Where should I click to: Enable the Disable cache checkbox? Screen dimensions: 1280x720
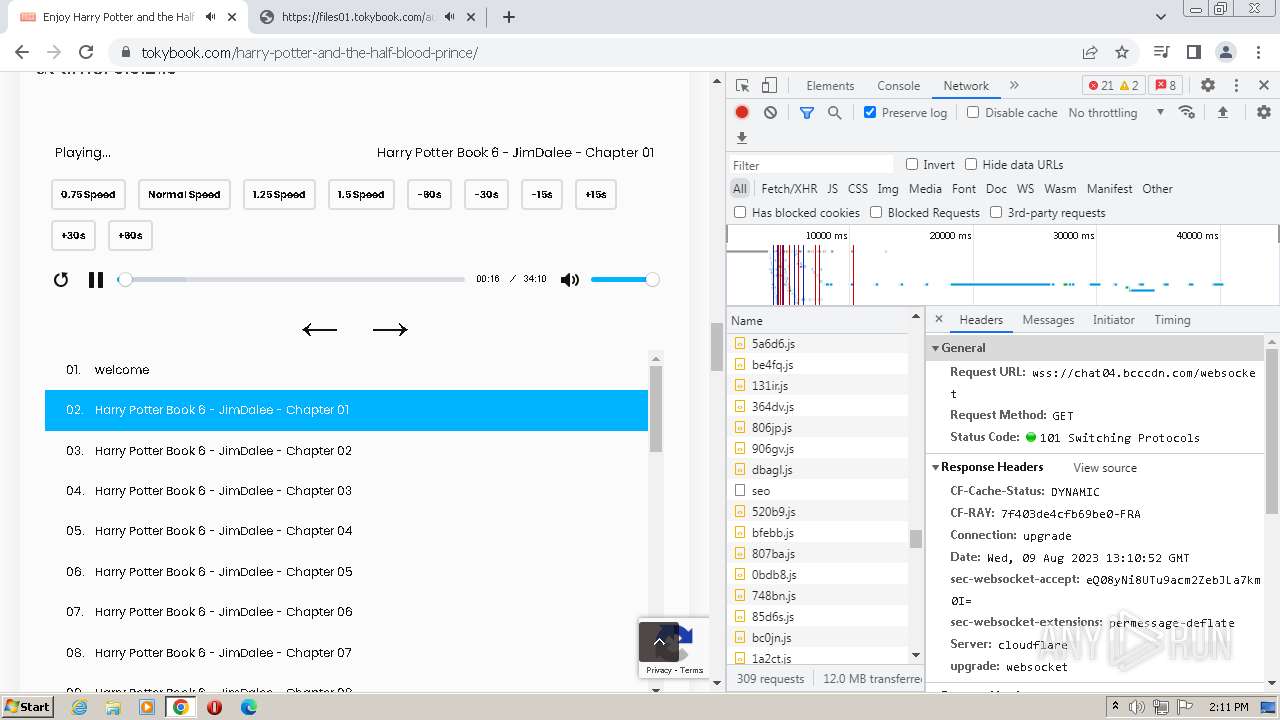(973, 112)
